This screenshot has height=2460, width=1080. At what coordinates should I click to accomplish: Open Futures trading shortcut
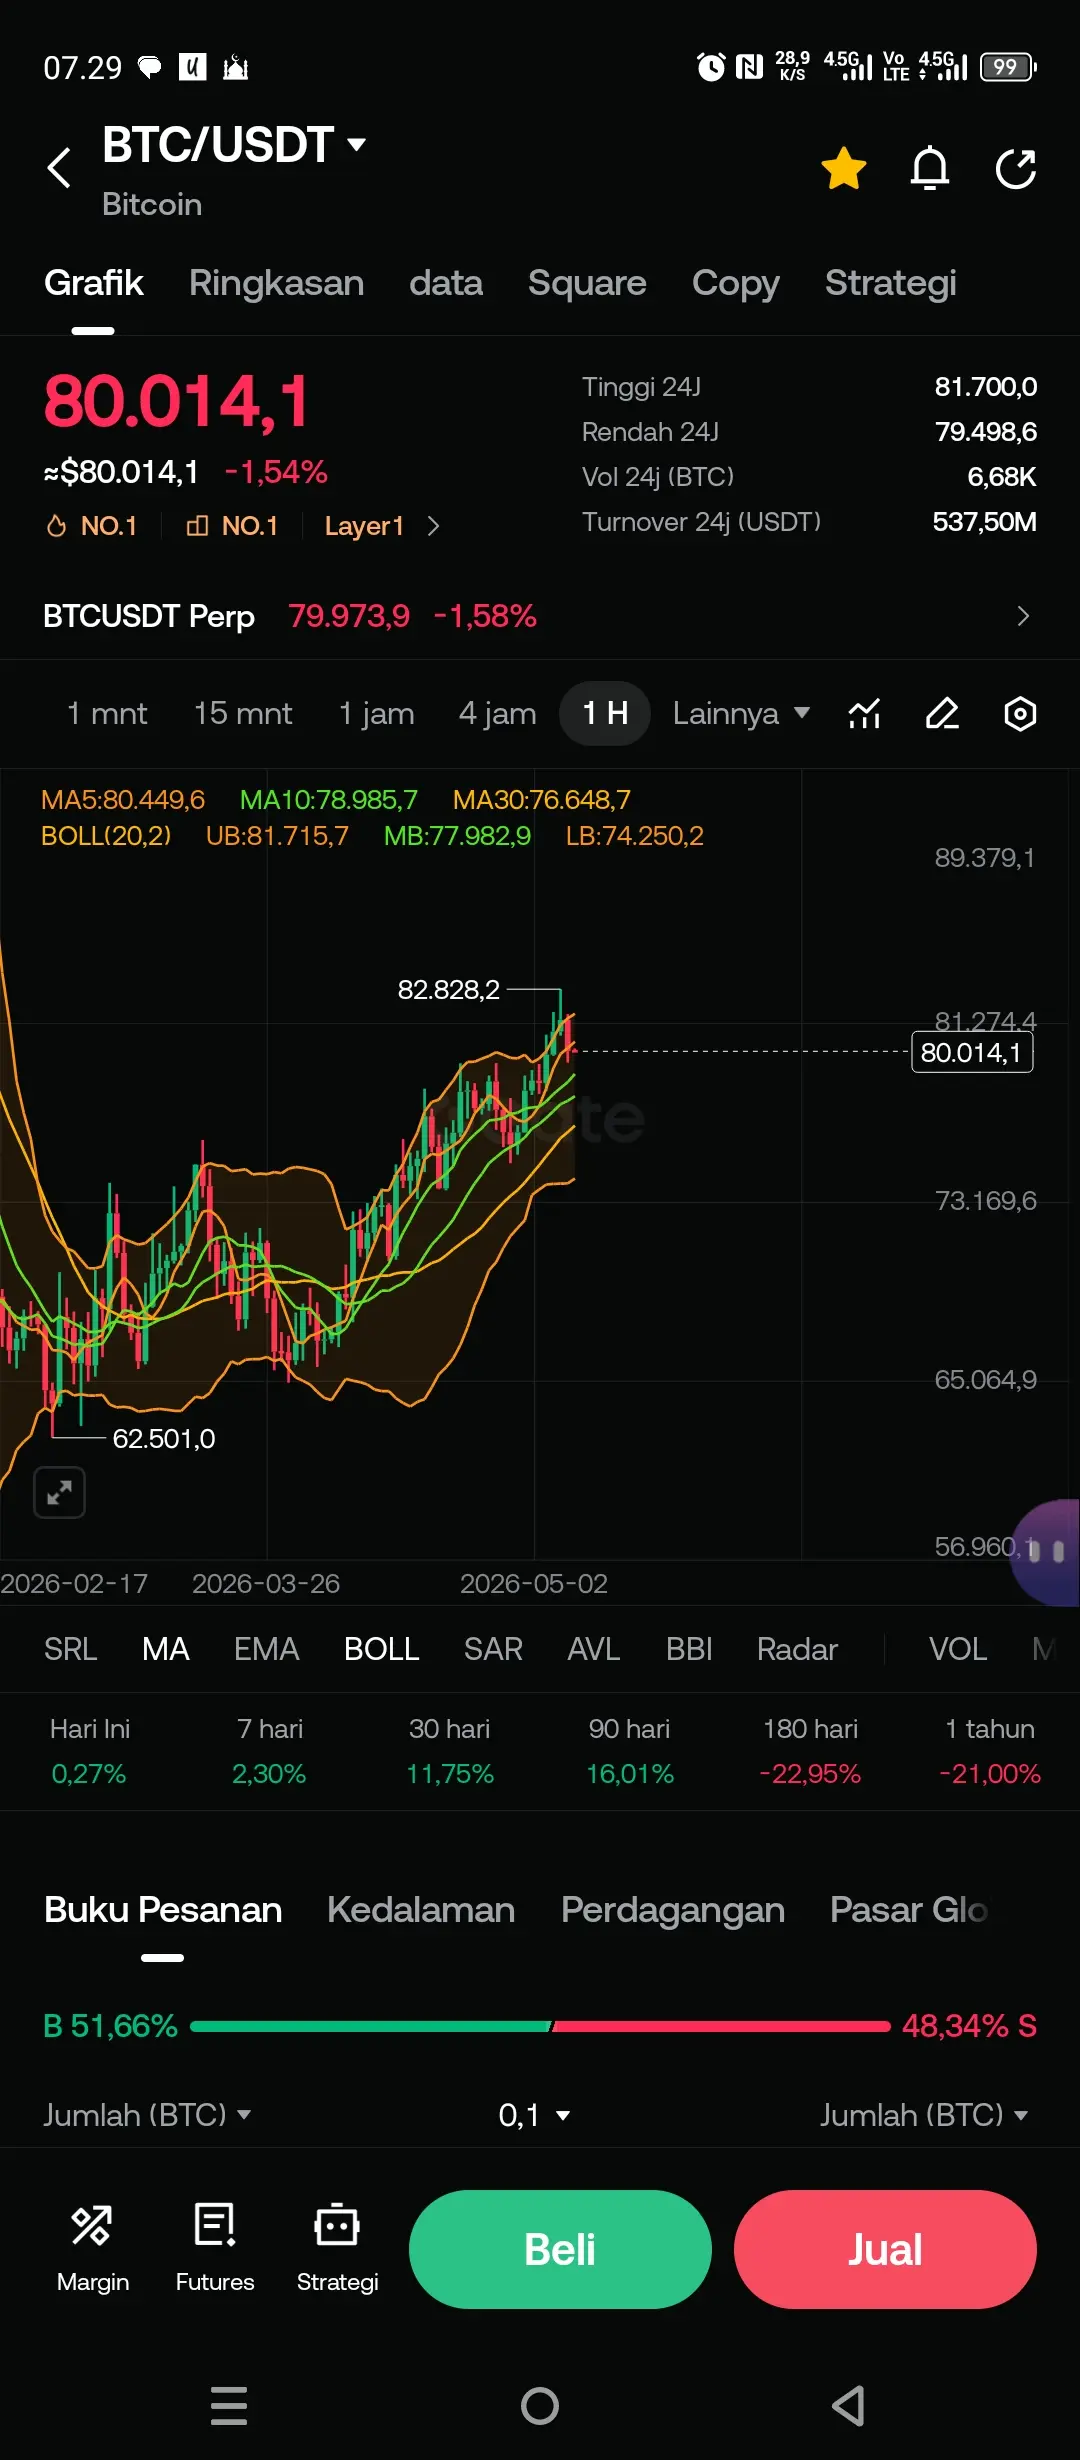coord(215,2249)
